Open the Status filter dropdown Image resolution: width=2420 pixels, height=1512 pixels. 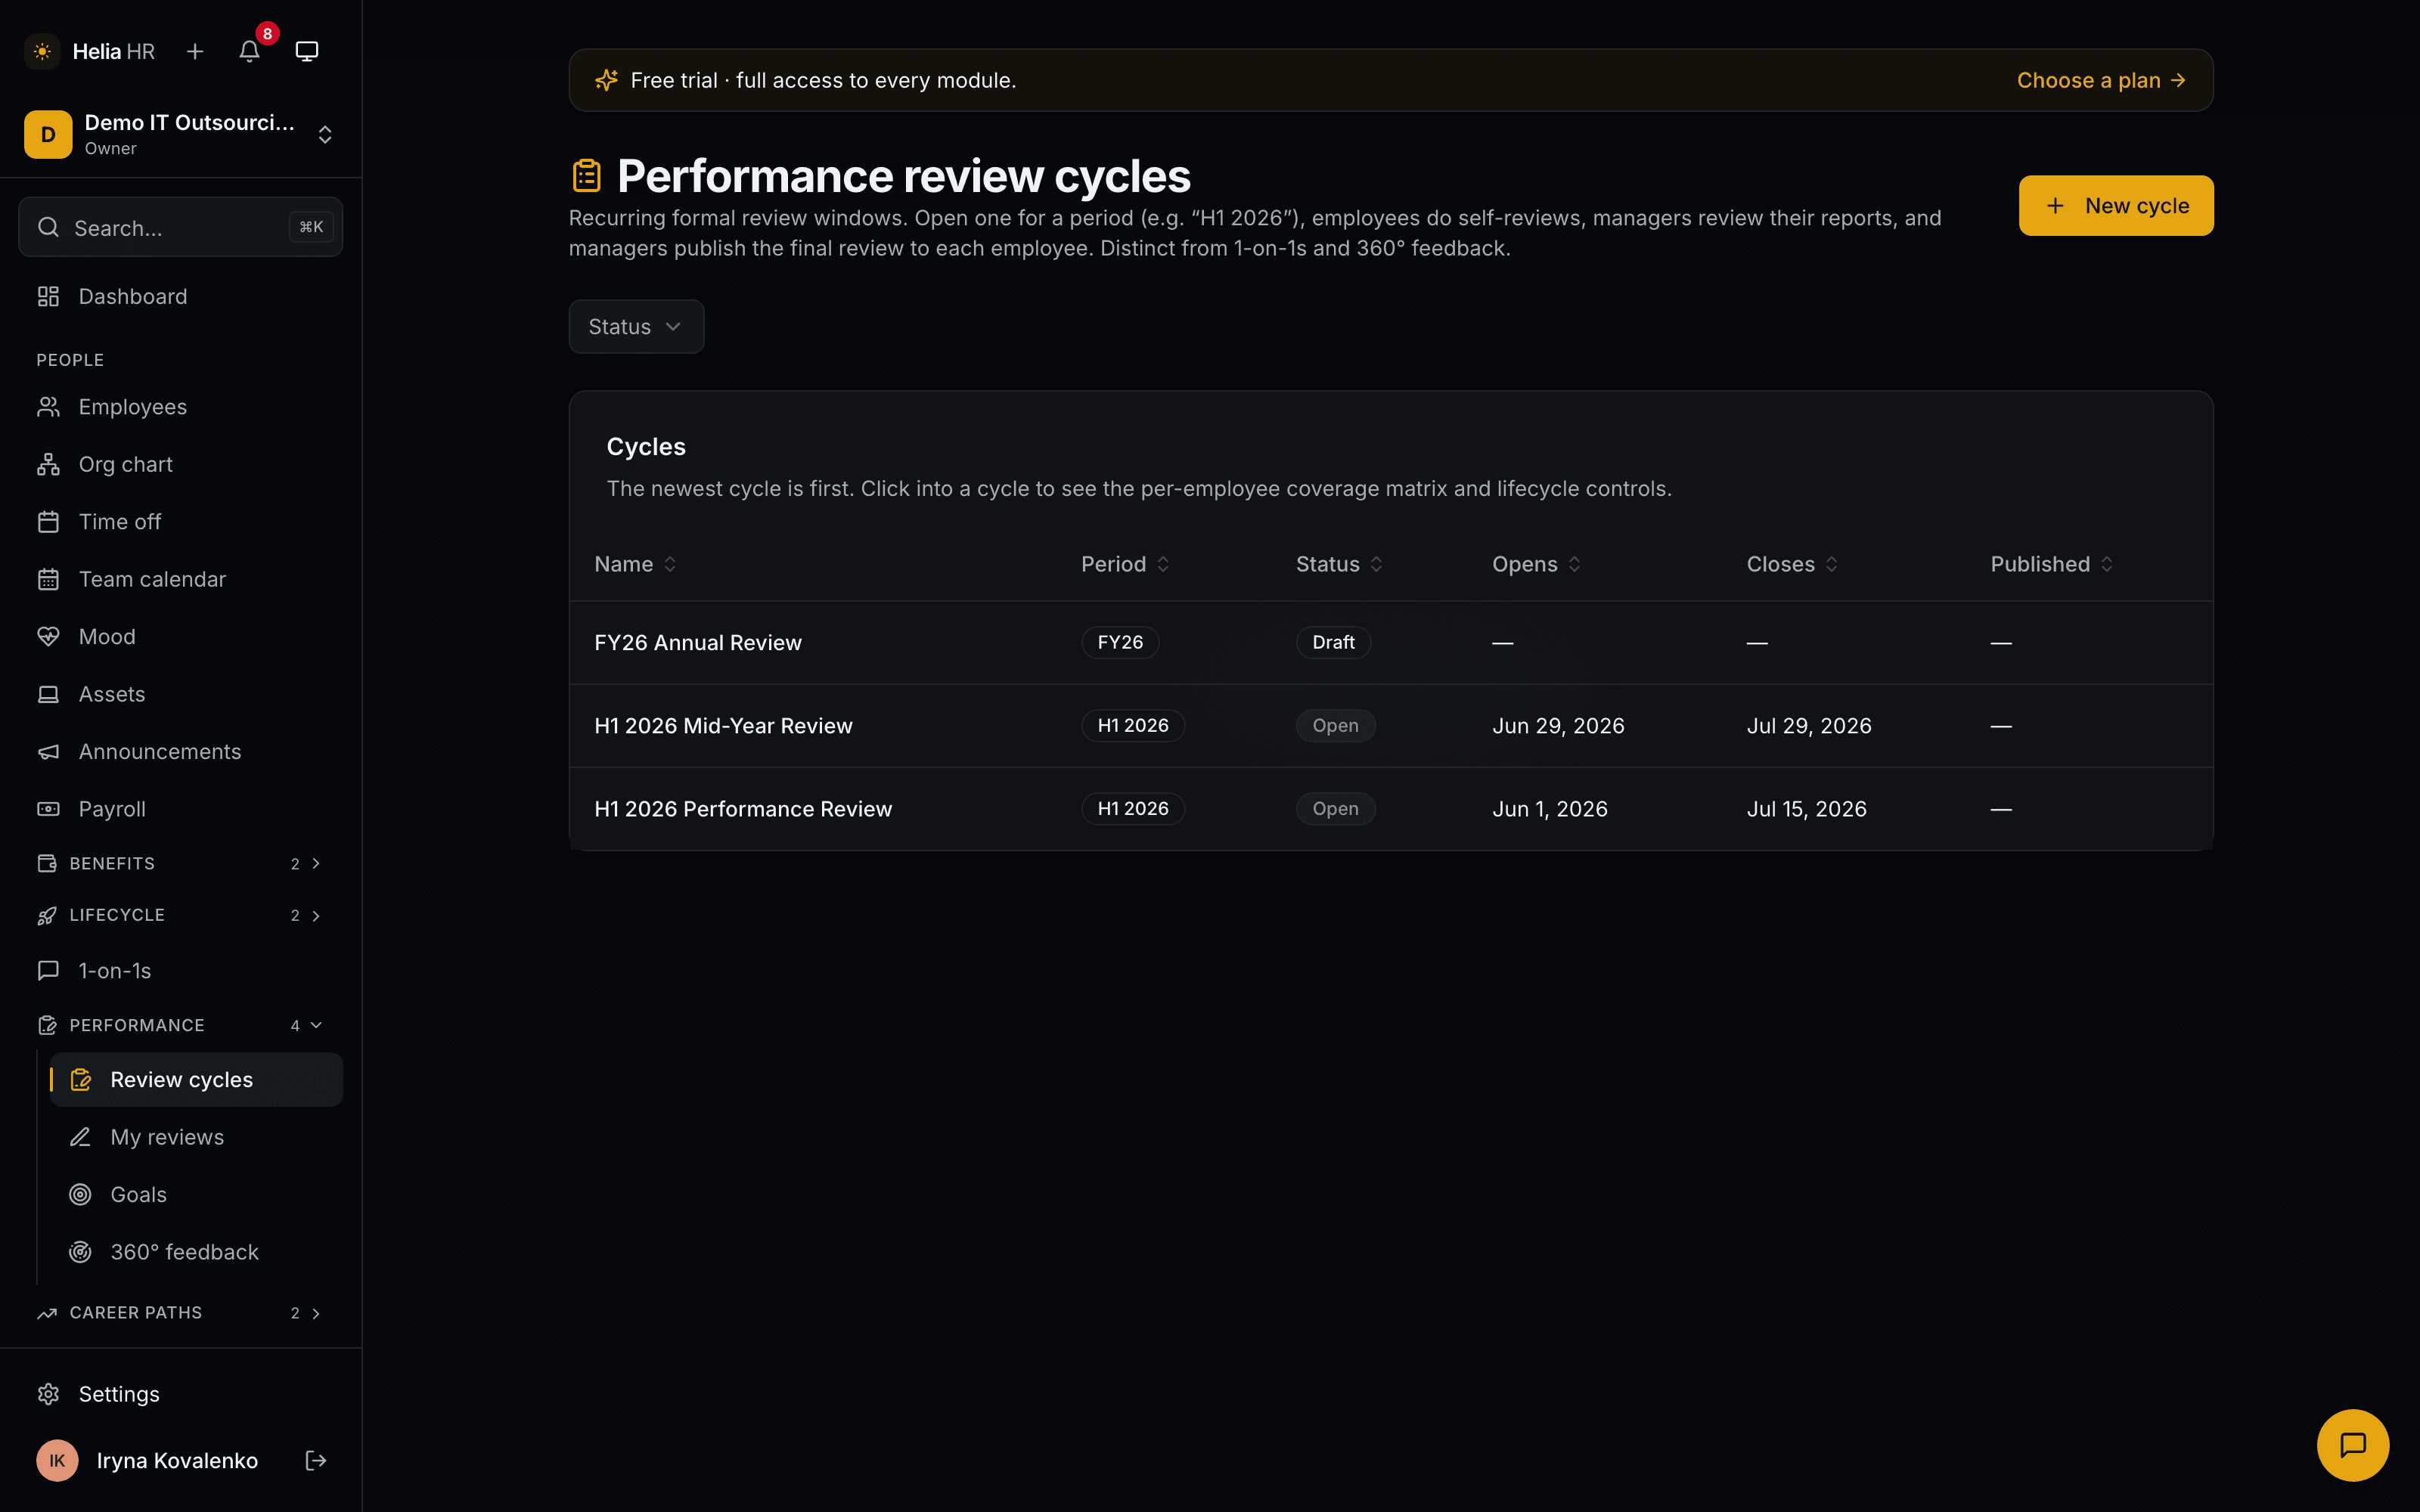(636, 327)
